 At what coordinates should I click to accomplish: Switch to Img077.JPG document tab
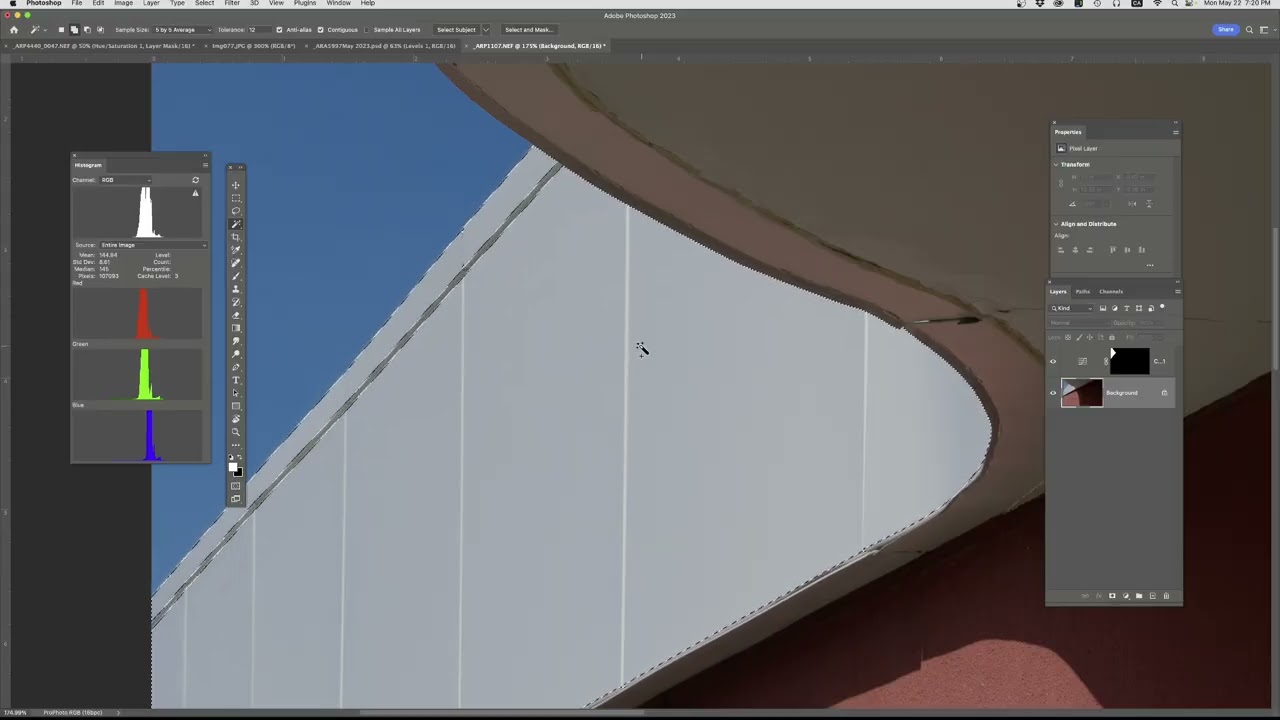coord(253,46)
